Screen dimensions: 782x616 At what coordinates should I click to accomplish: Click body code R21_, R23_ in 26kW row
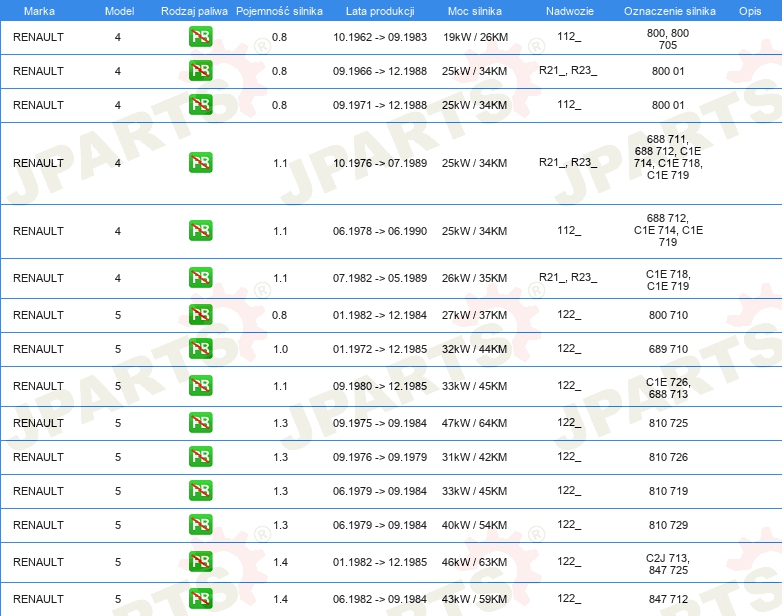click(568, 277)
